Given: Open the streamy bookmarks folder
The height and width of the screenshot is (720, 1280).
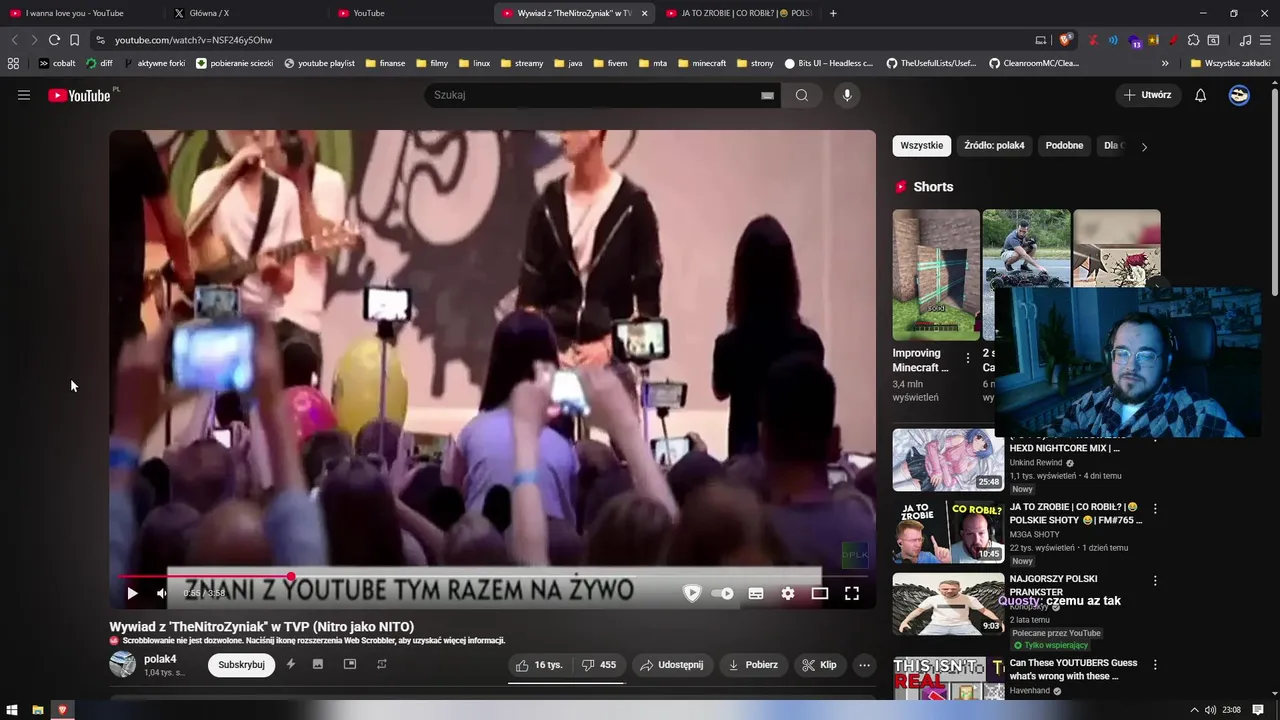Looking at the screenshot, I should 520,63.
